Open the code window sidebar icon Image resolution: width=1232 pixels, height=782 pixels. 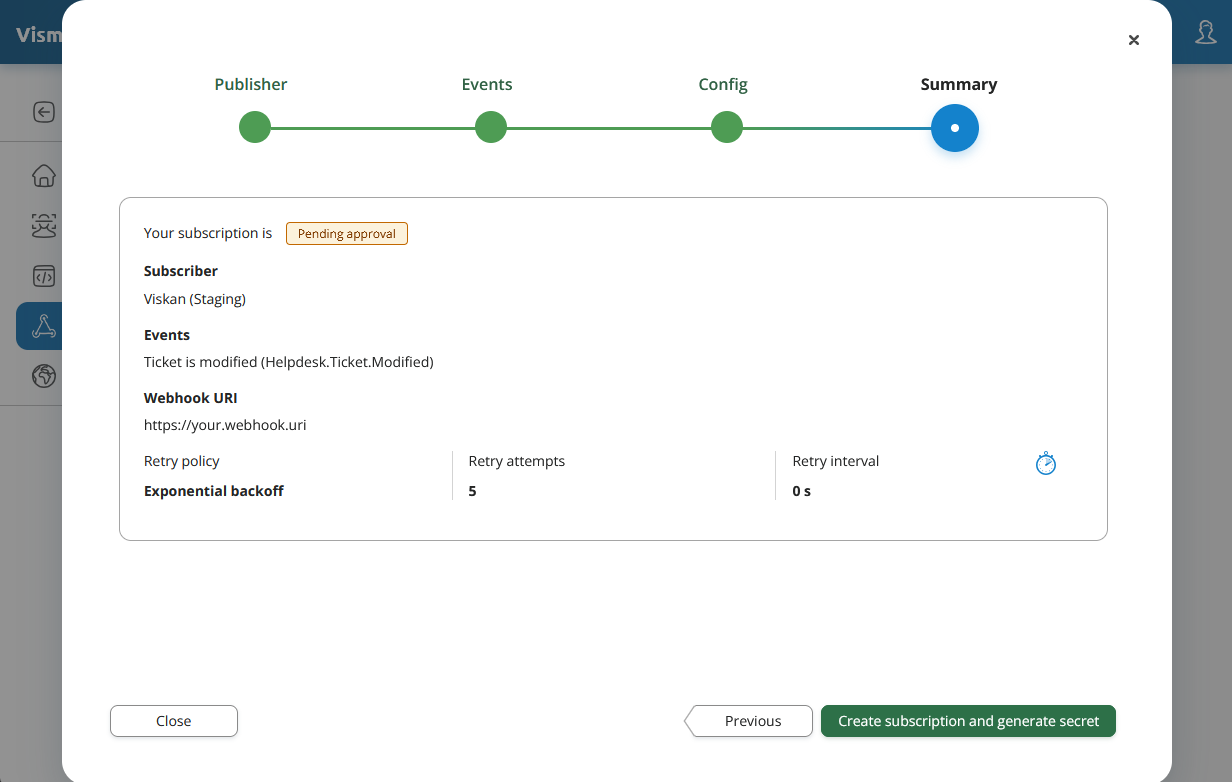pos(44,276)
